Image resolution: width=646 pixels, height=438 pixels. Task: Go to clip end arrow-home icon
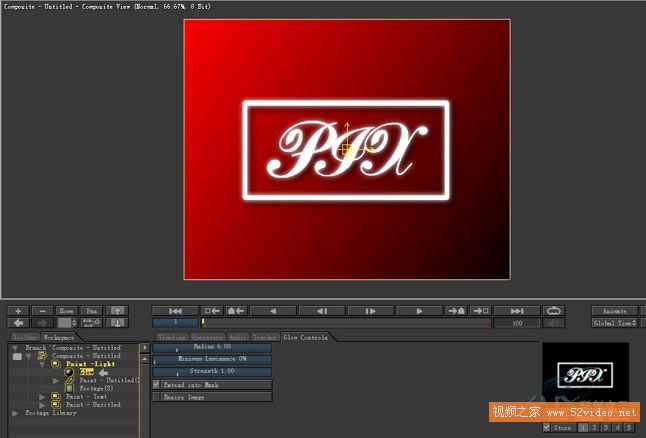coord(456,311)
